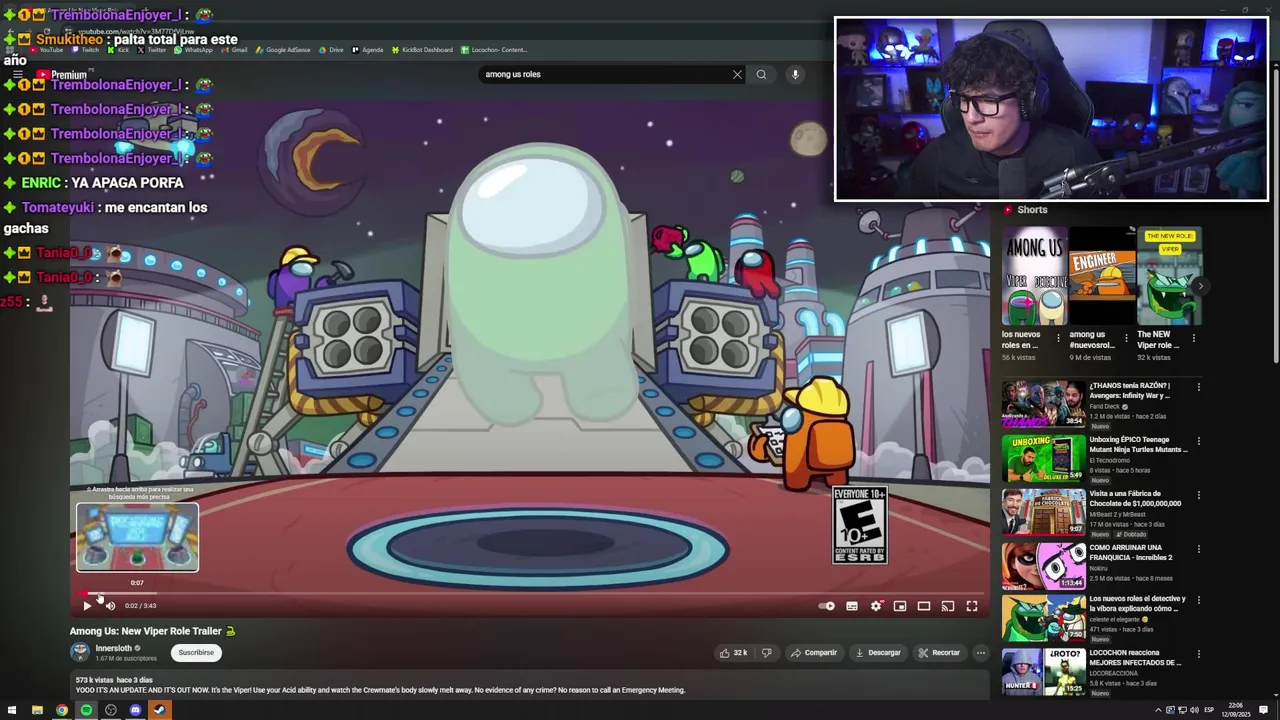
Task: Open options for 'among us #nuevosrol' Short
Action: [1127, 339]
